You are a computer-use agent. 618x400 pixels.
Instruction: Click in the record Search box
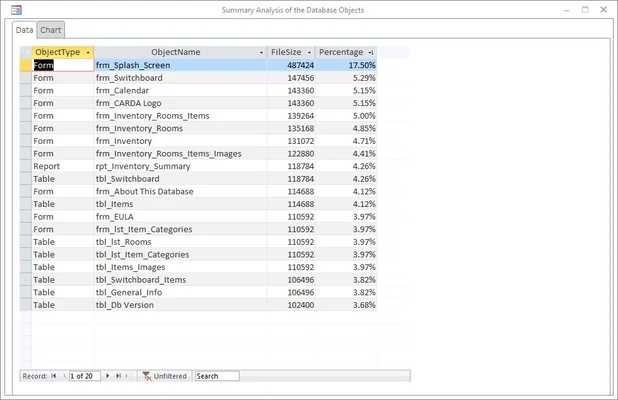pyautogui.click(x=217, y=376)
